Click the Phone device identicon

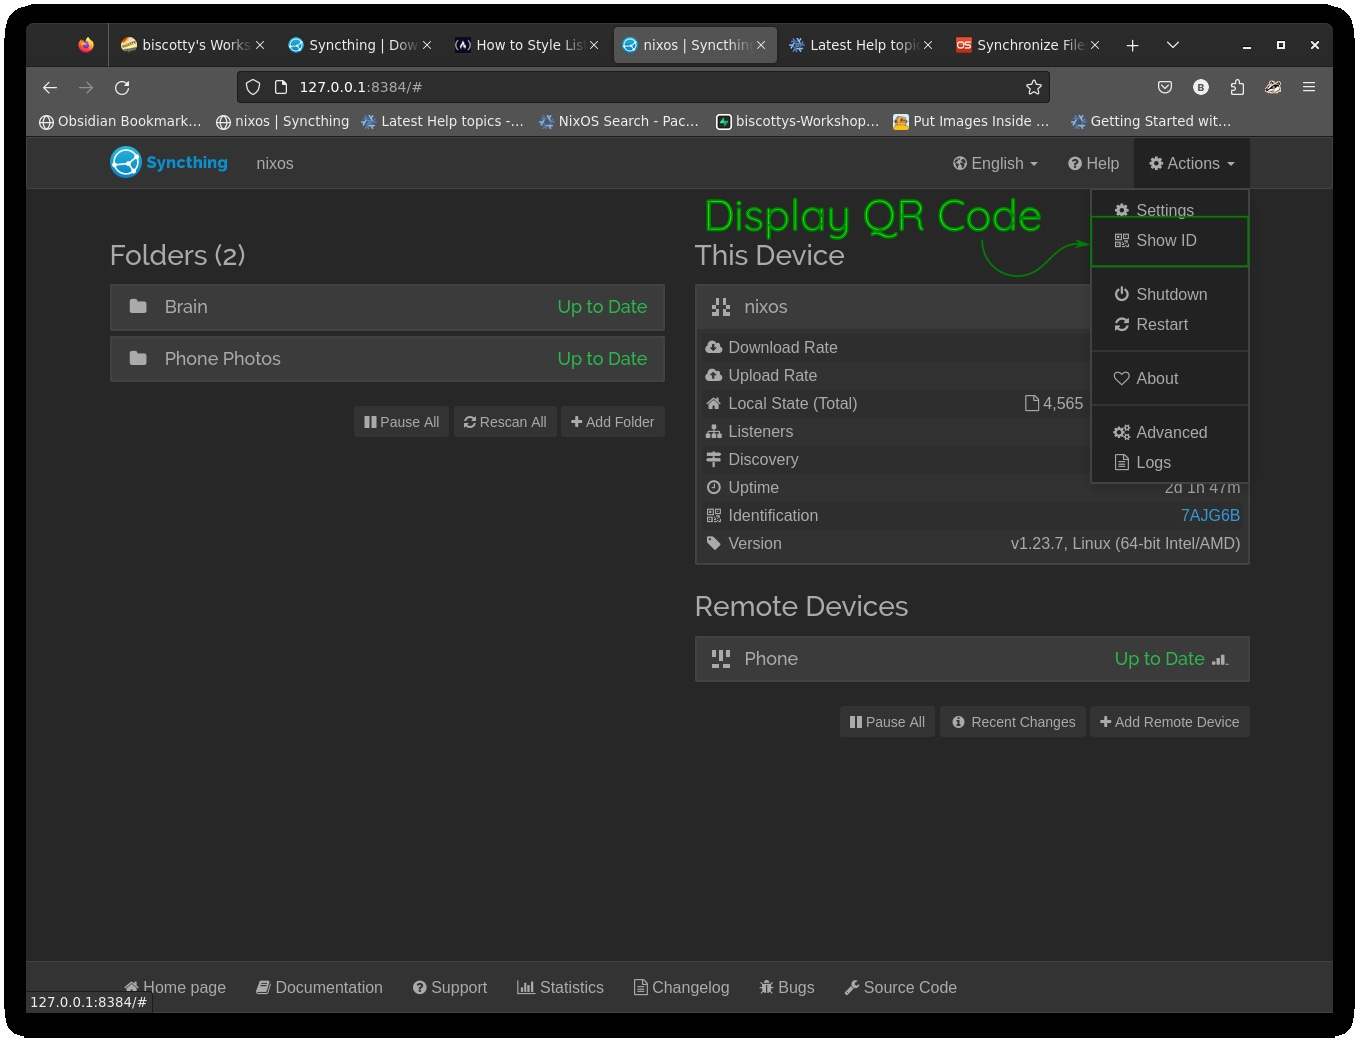pos(720,658)
